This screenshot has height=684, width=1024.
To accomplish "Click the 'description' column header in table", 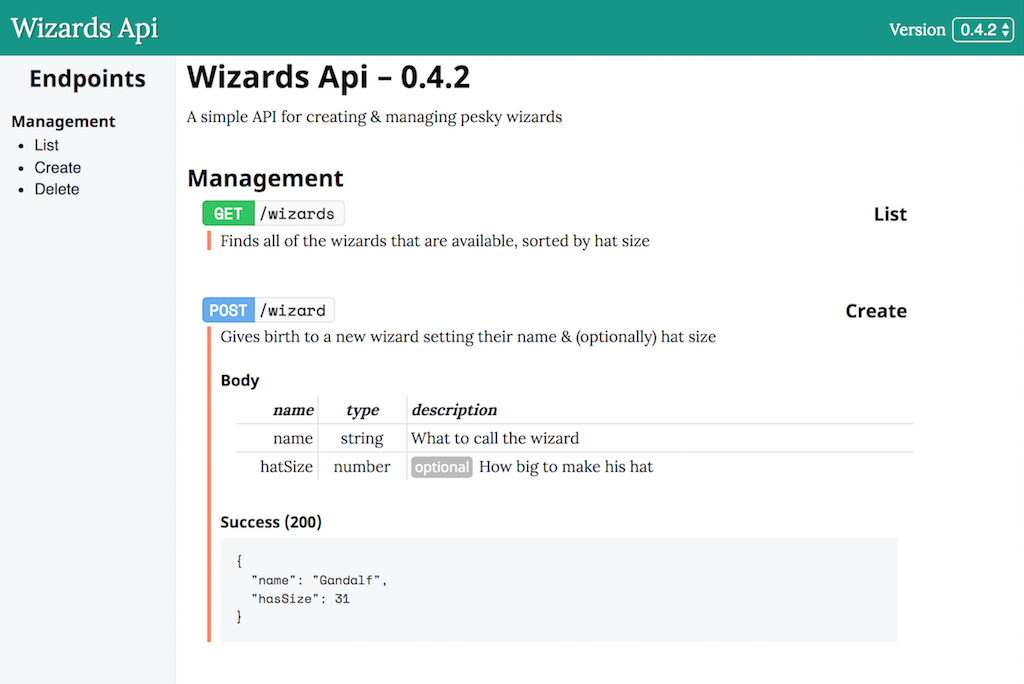I will tap(455, 410).
